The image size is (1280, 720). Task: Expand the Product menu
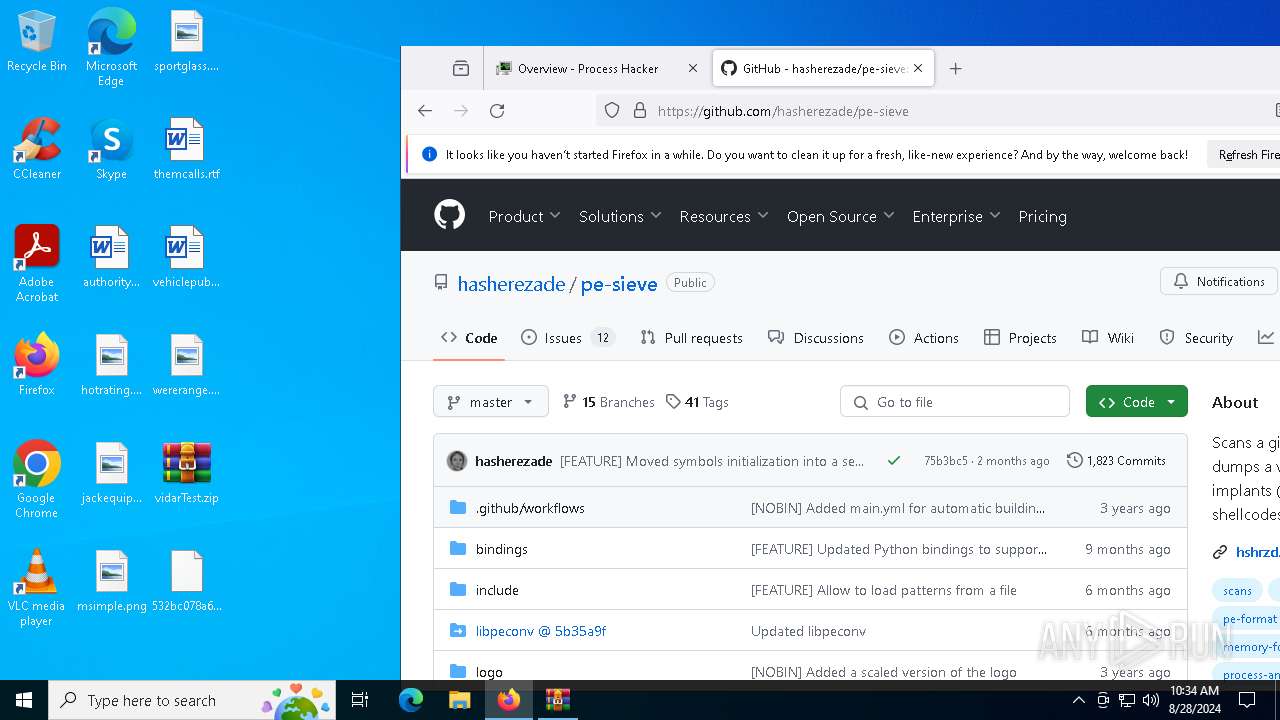point(525,216)
